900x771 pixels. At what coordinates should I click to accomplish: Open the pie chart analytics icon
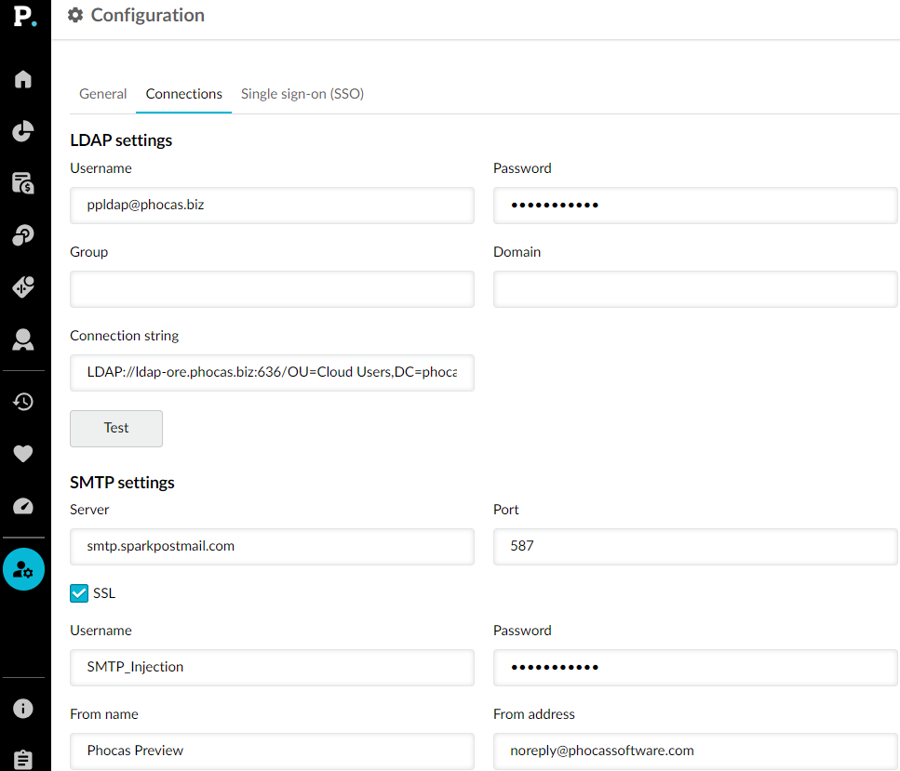(23, 131)
